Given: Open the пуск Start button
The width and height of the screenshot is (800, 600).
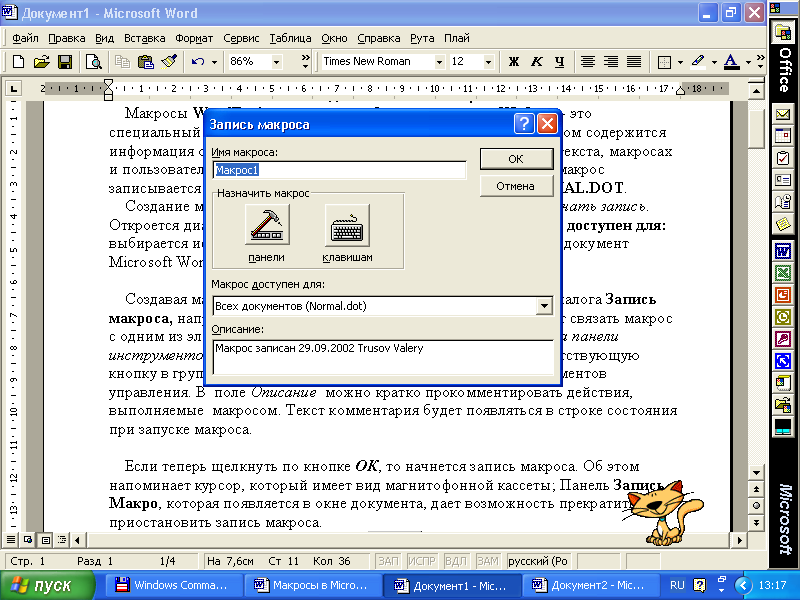Looking at the screenshot, I should [47, 585].
